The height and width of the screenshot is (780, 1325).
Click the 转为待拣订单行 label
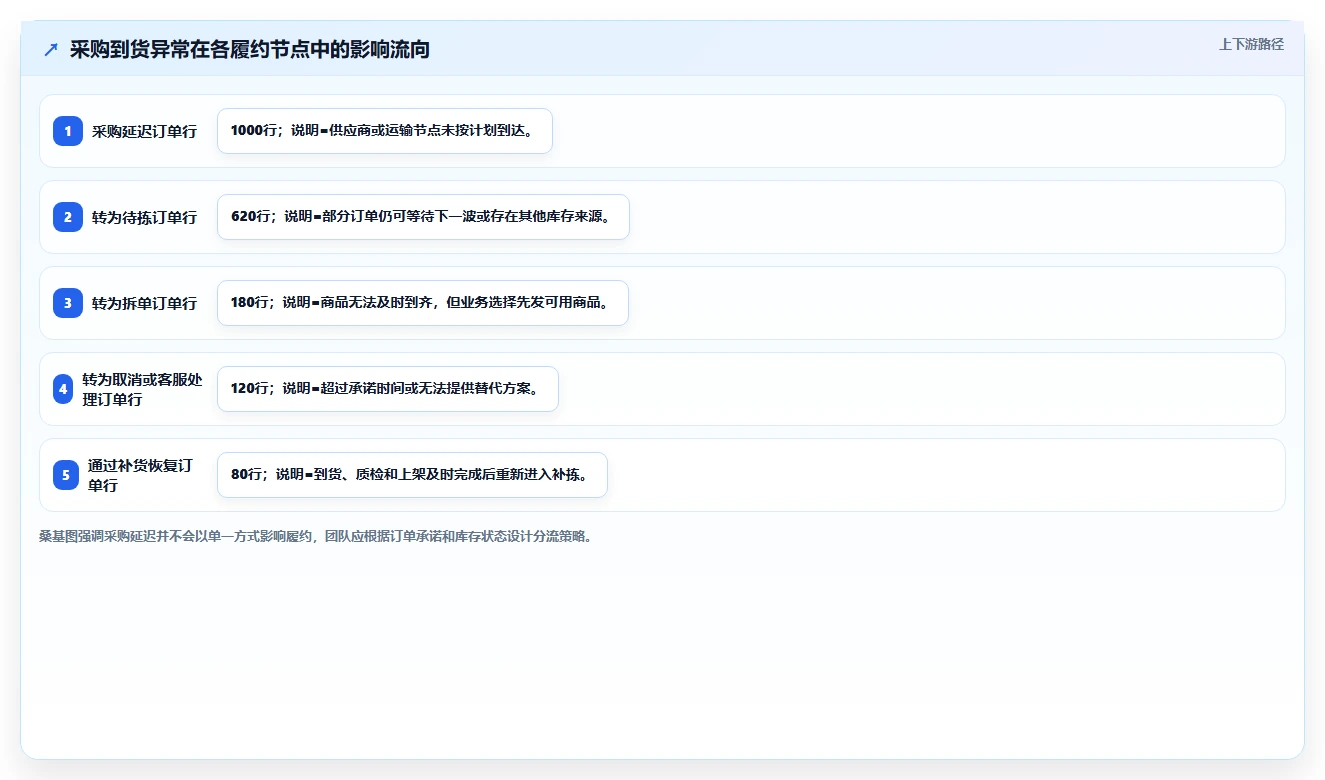[x=145, y=217]
